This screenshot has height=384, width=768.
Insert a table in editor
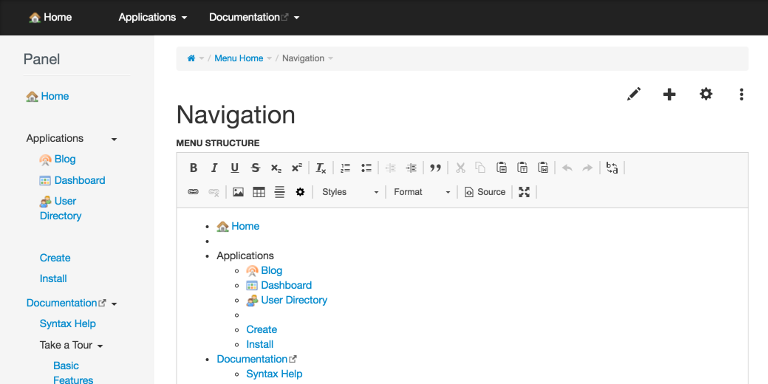(x=259, y=192)
